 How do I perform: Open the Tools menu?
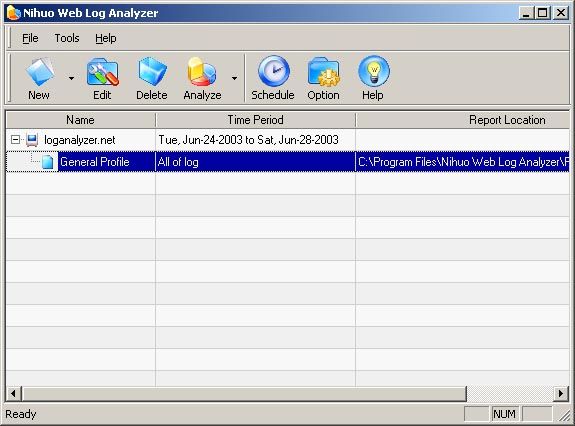67,38
